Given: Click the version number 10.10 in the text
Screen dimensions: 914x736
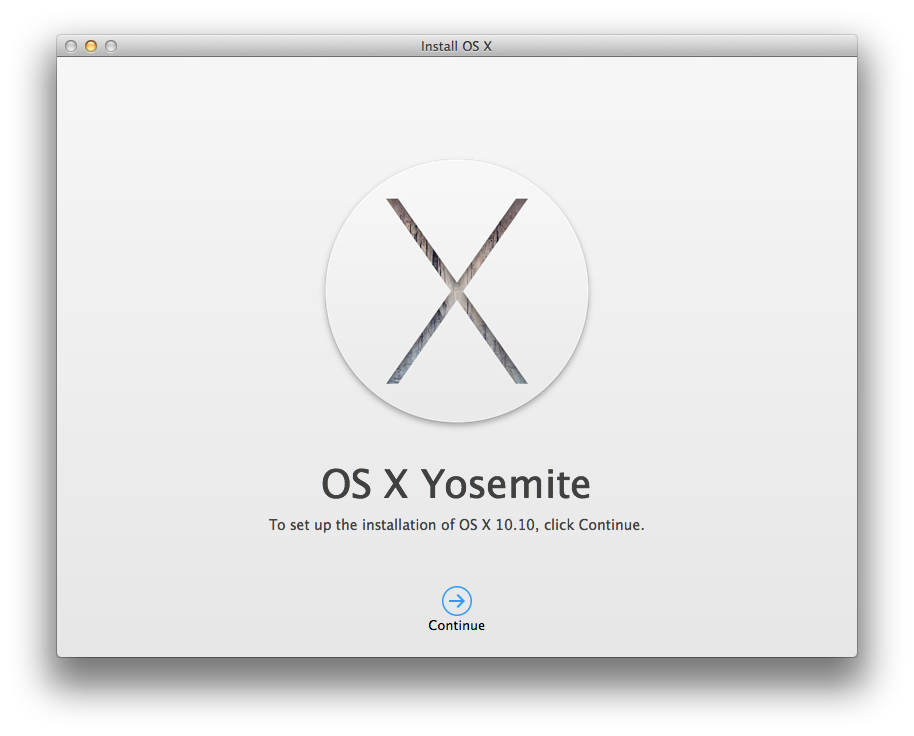Looking at the screenshot, I should [515, 525].
